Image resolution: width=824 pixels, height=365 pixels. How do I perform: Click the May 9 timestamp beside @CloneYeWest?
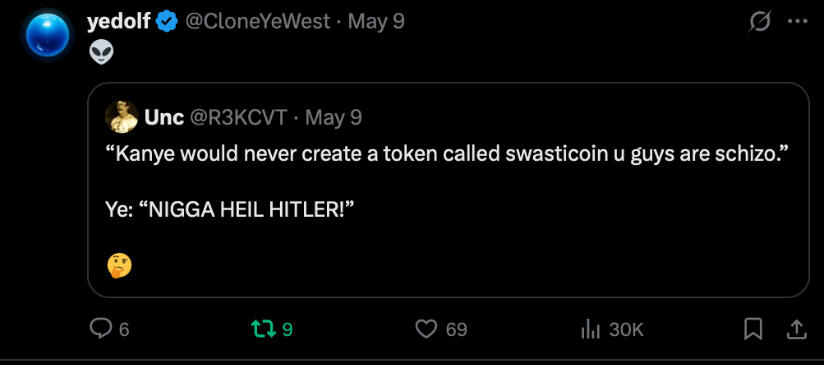point(376,22)
